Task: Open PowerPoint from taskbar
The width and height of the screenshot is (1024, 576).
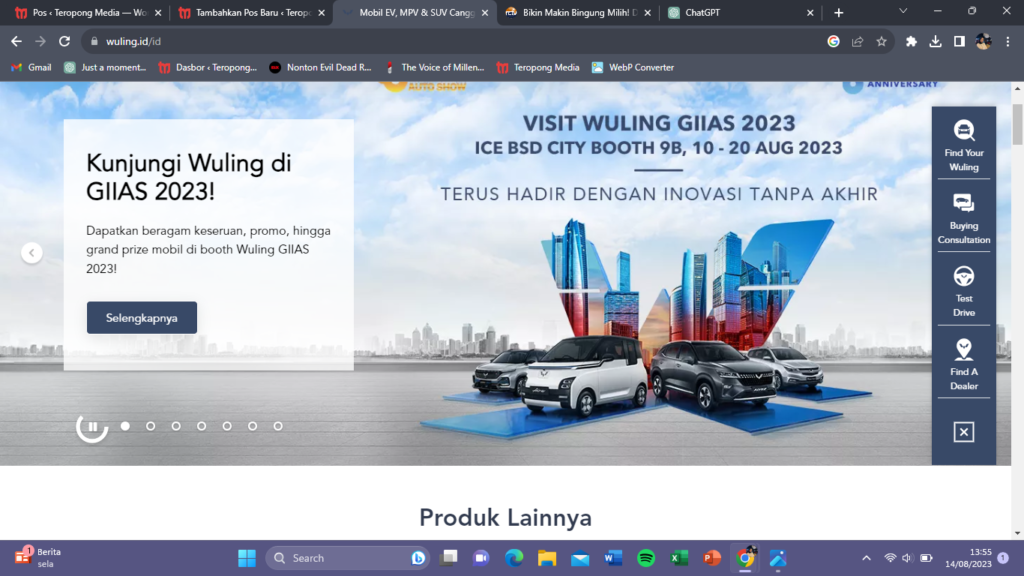Action: click(712, 558)
